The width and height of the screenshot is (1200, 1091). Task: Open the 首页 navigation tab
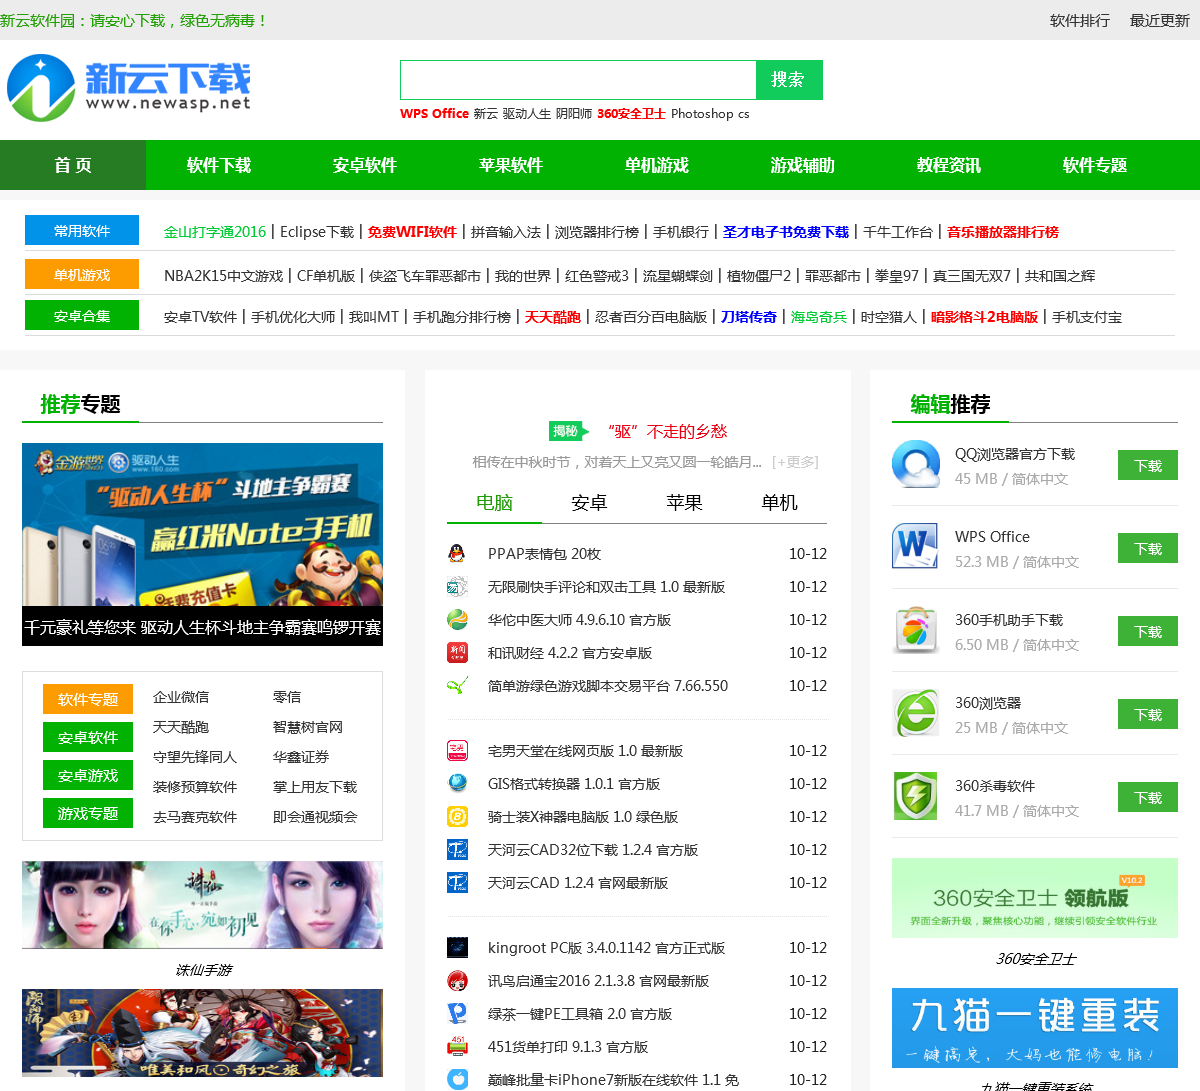(73, 165)
